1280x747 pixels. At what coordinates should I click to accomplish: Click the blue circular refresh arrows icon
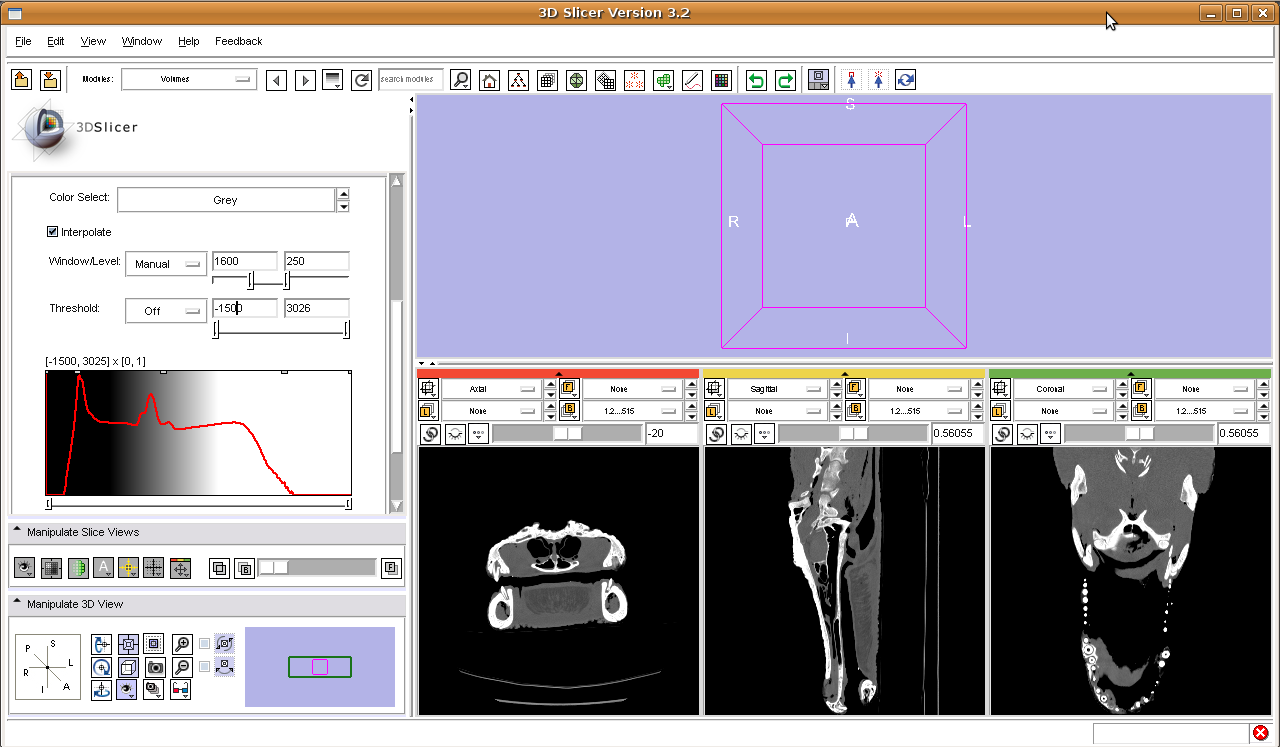pos(906,80)
